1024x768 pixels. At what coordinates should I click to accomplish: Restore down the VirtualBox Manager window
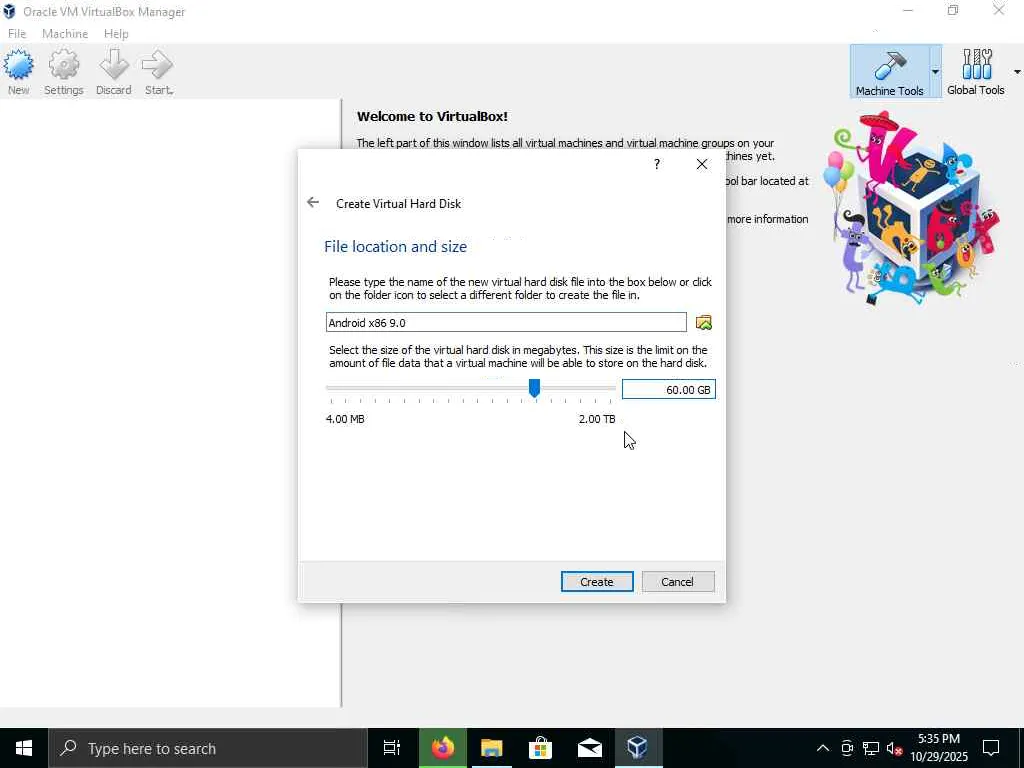point(953,11)
